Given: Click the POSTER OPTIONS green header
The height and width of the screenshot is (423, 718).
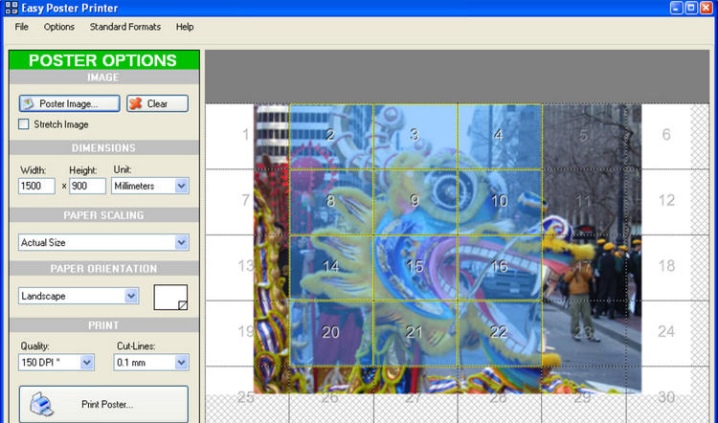Looking at the screenshot, I should click(104, 60).
